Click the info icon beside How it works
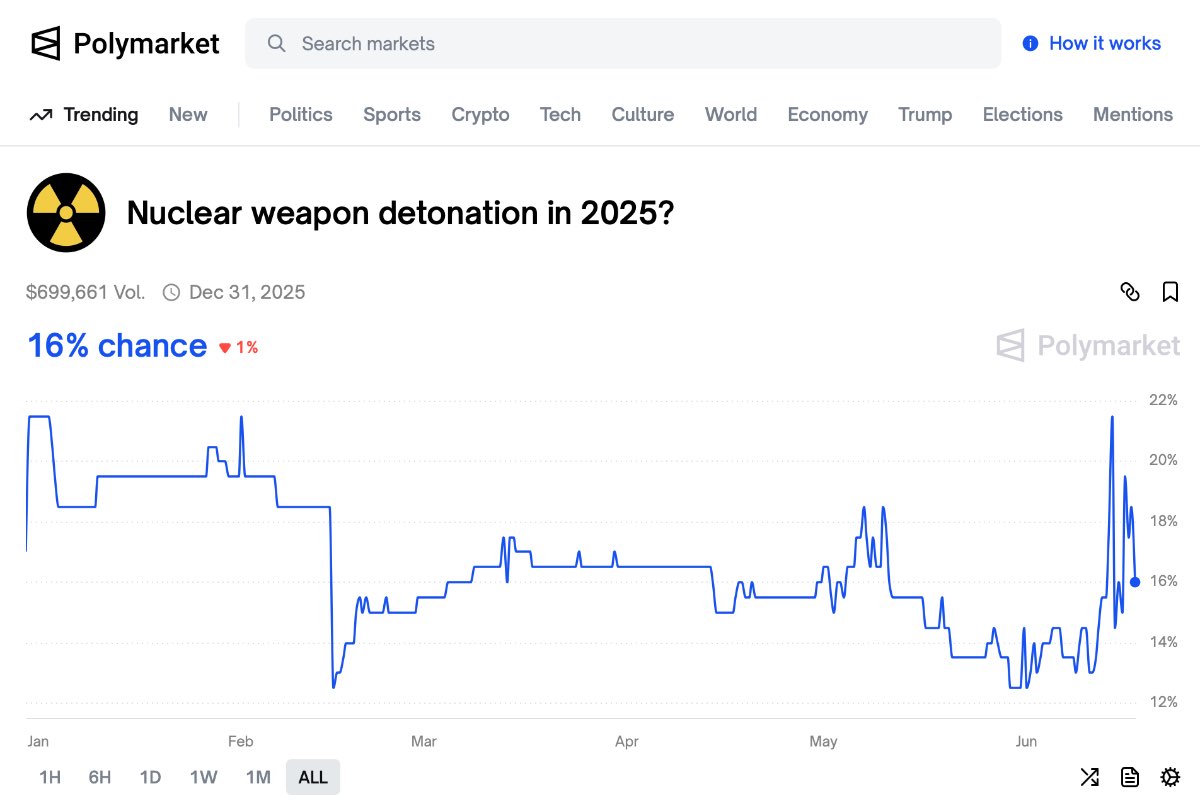 click(1030, 44)
